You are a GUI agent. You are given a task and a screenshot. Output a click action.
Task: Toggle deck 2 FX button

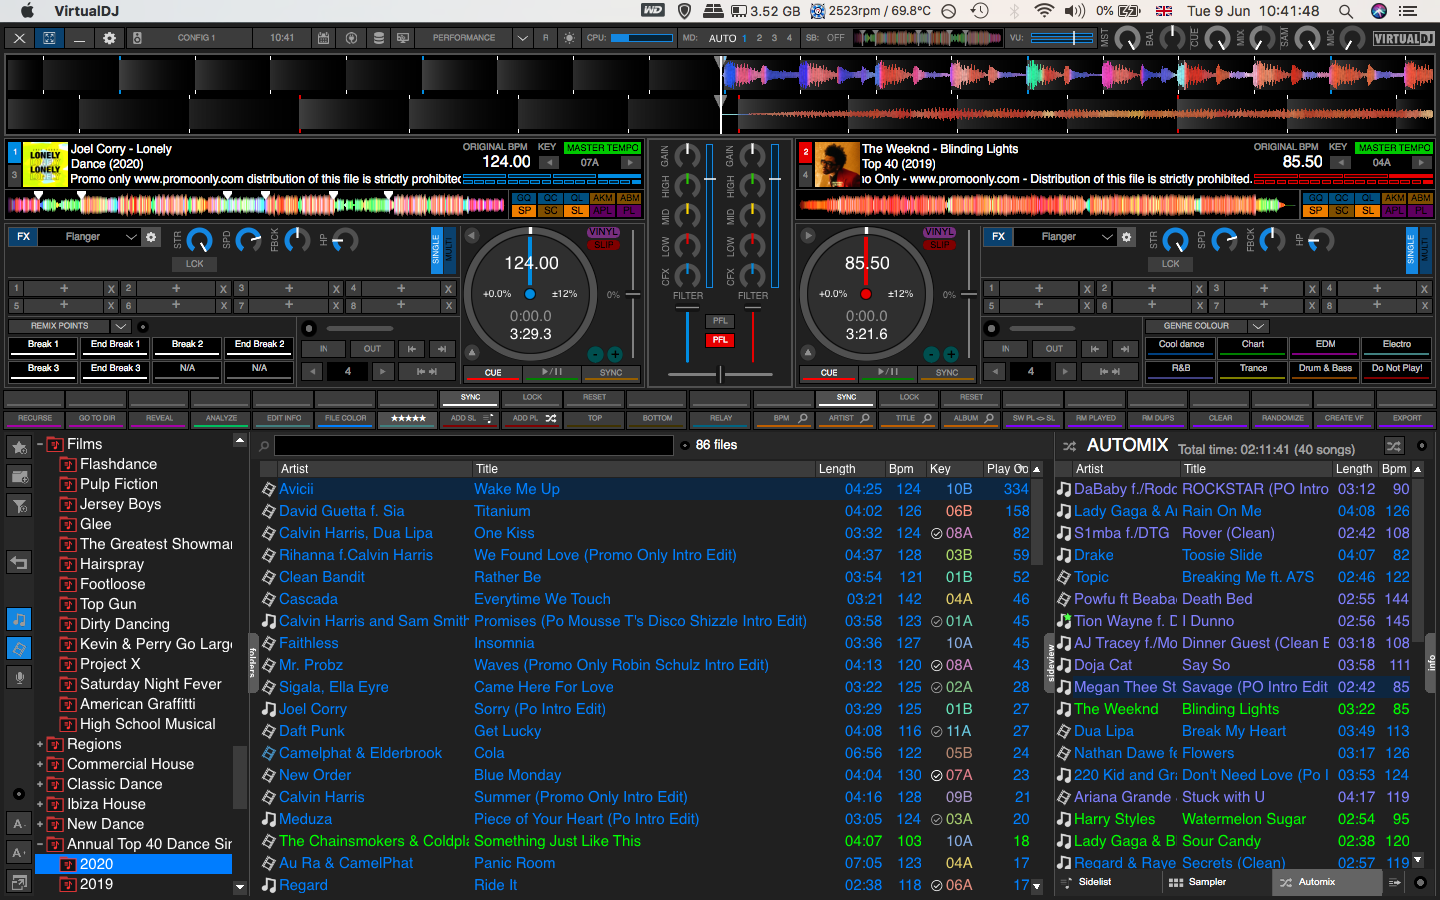[999, 237]
